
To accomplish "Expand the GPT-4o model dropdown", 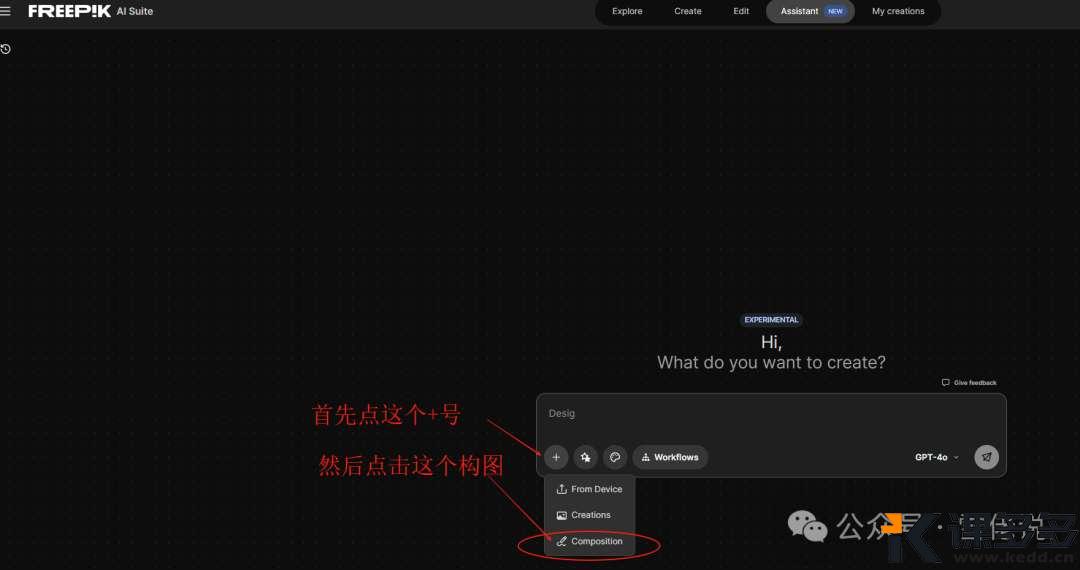I will click(937, 457).
